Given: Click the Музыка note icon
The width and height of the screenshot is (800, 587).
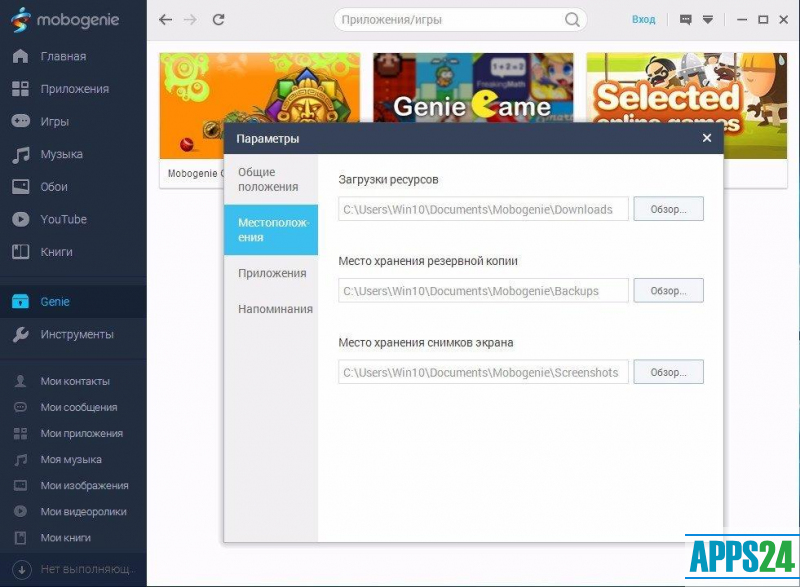Looking at the screenshot, I should point(20,154).
